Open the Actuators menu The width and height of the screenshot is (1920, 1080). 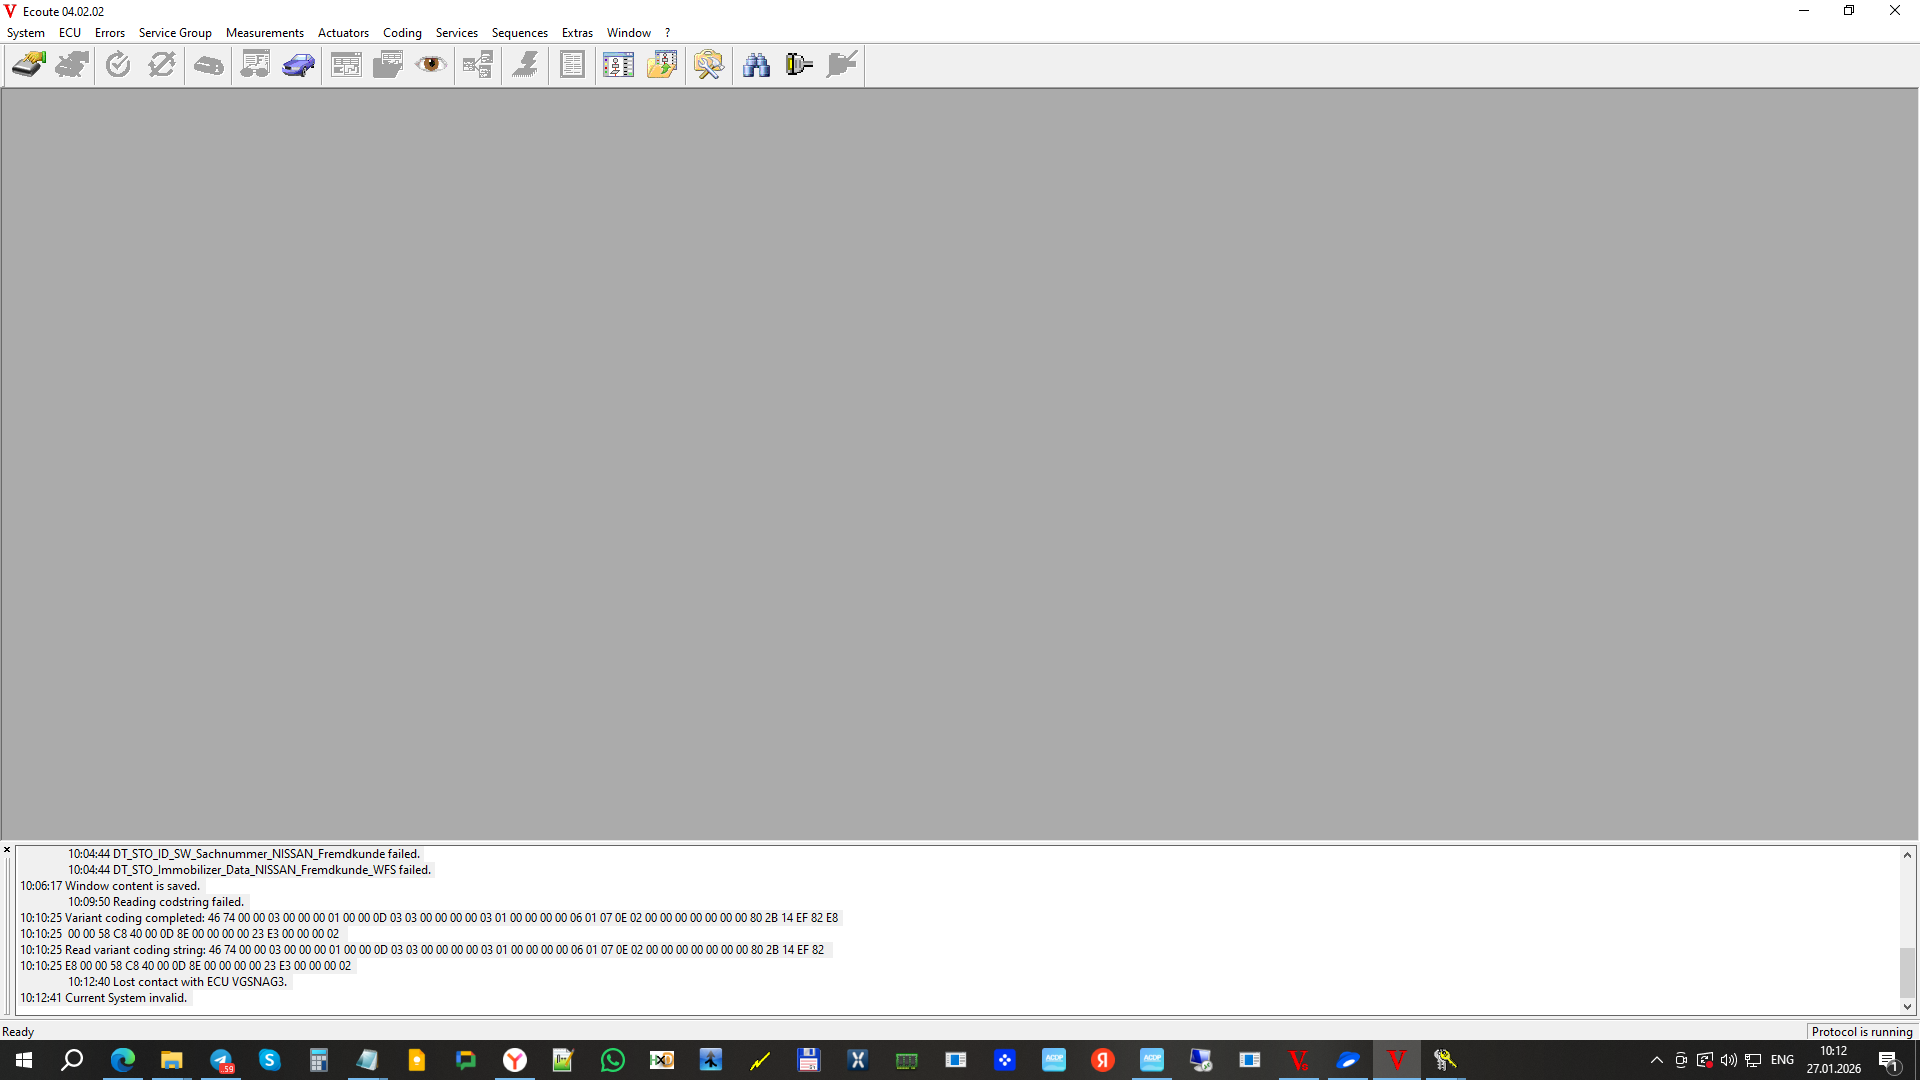point(343,33)
